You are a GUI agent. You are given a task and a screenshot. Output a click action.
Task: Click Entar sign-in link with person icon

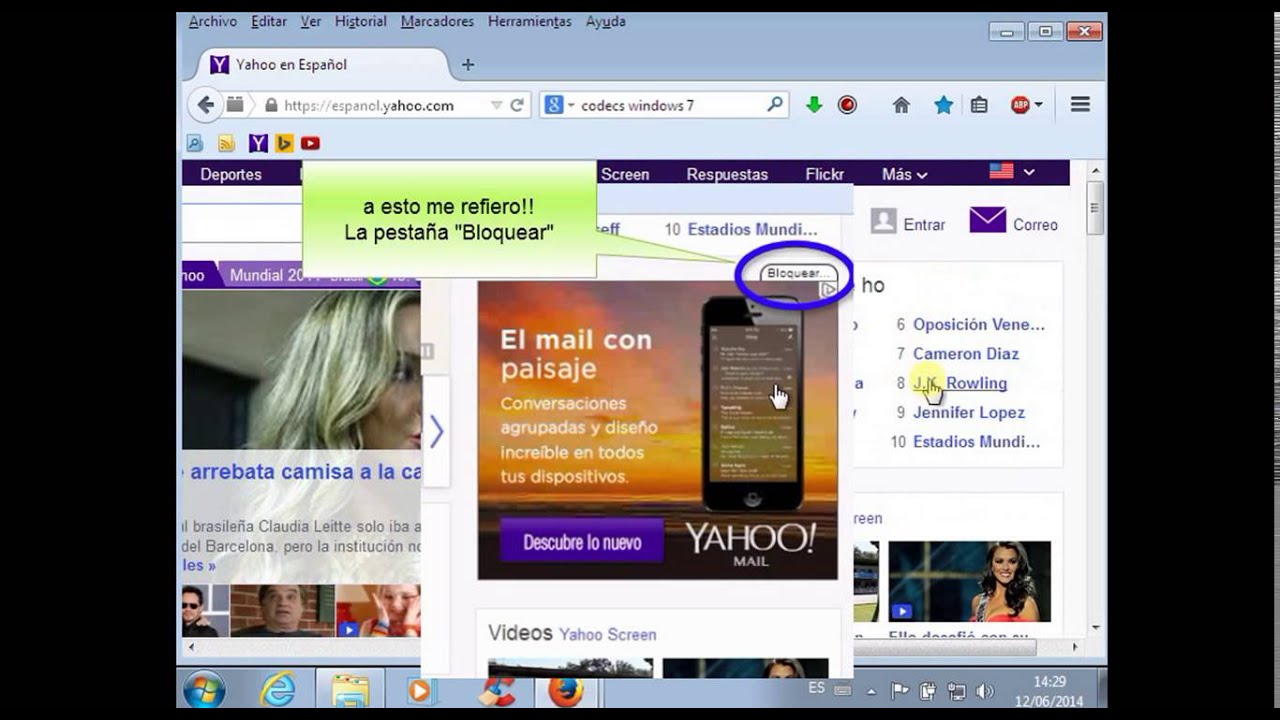point(908,223)
